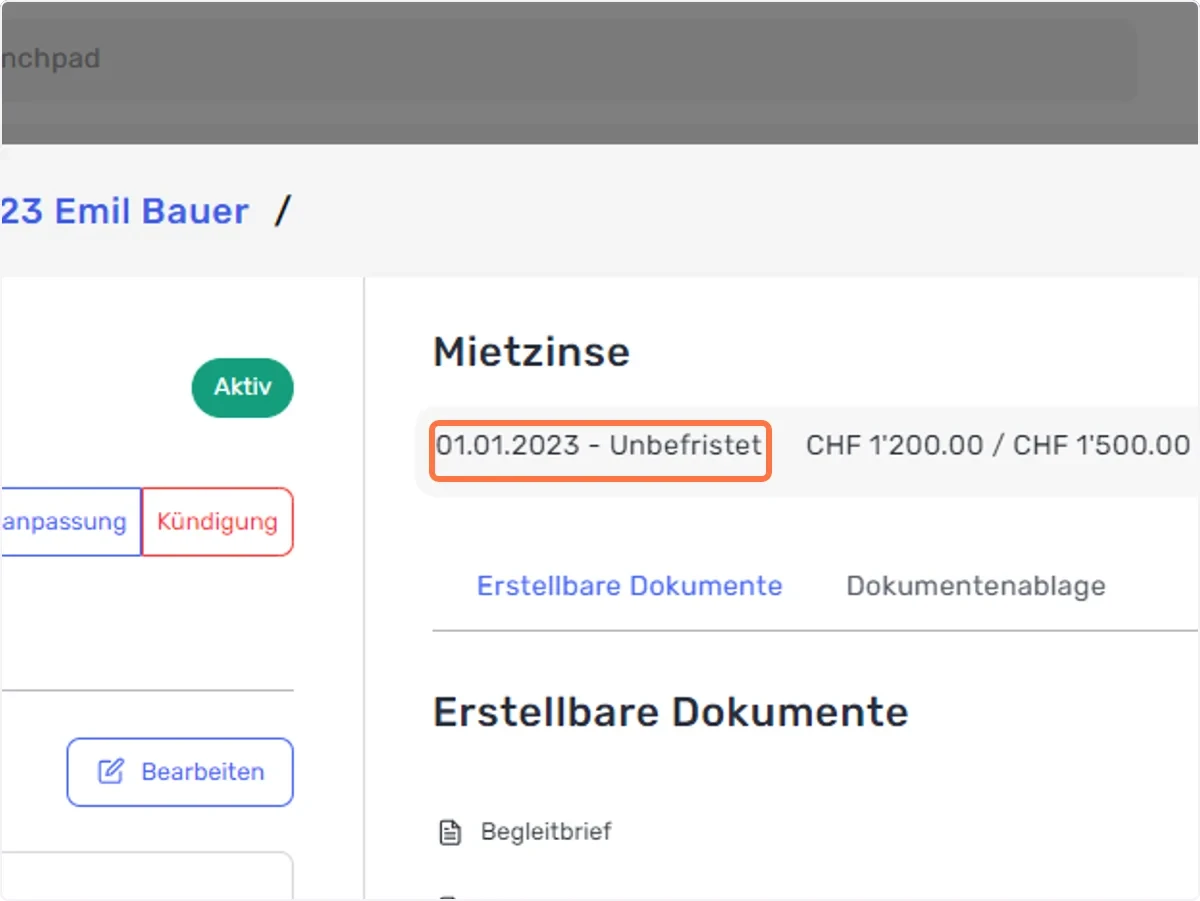The height and width of the screenshot is (901, 1200).
Task: Open the Begleitbrief document entry
Action: click(x=546, y=831)
